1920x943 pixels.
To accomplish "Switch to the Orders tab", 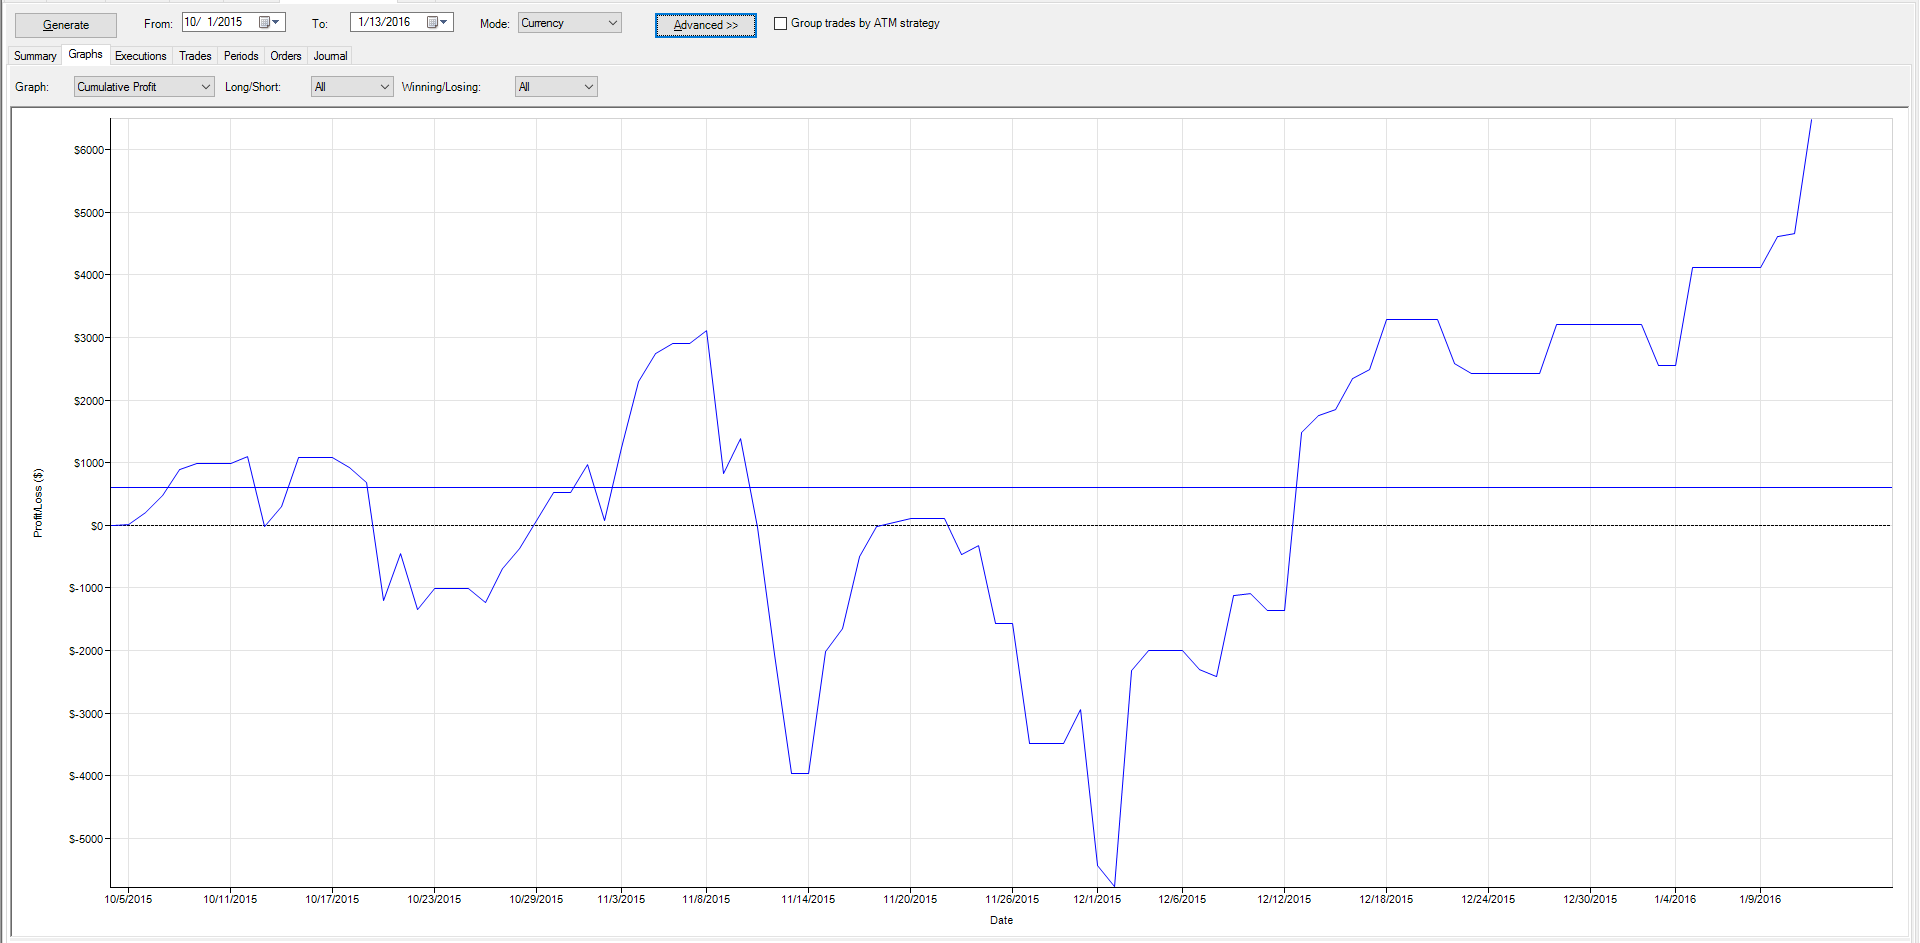I will (286, 56).
